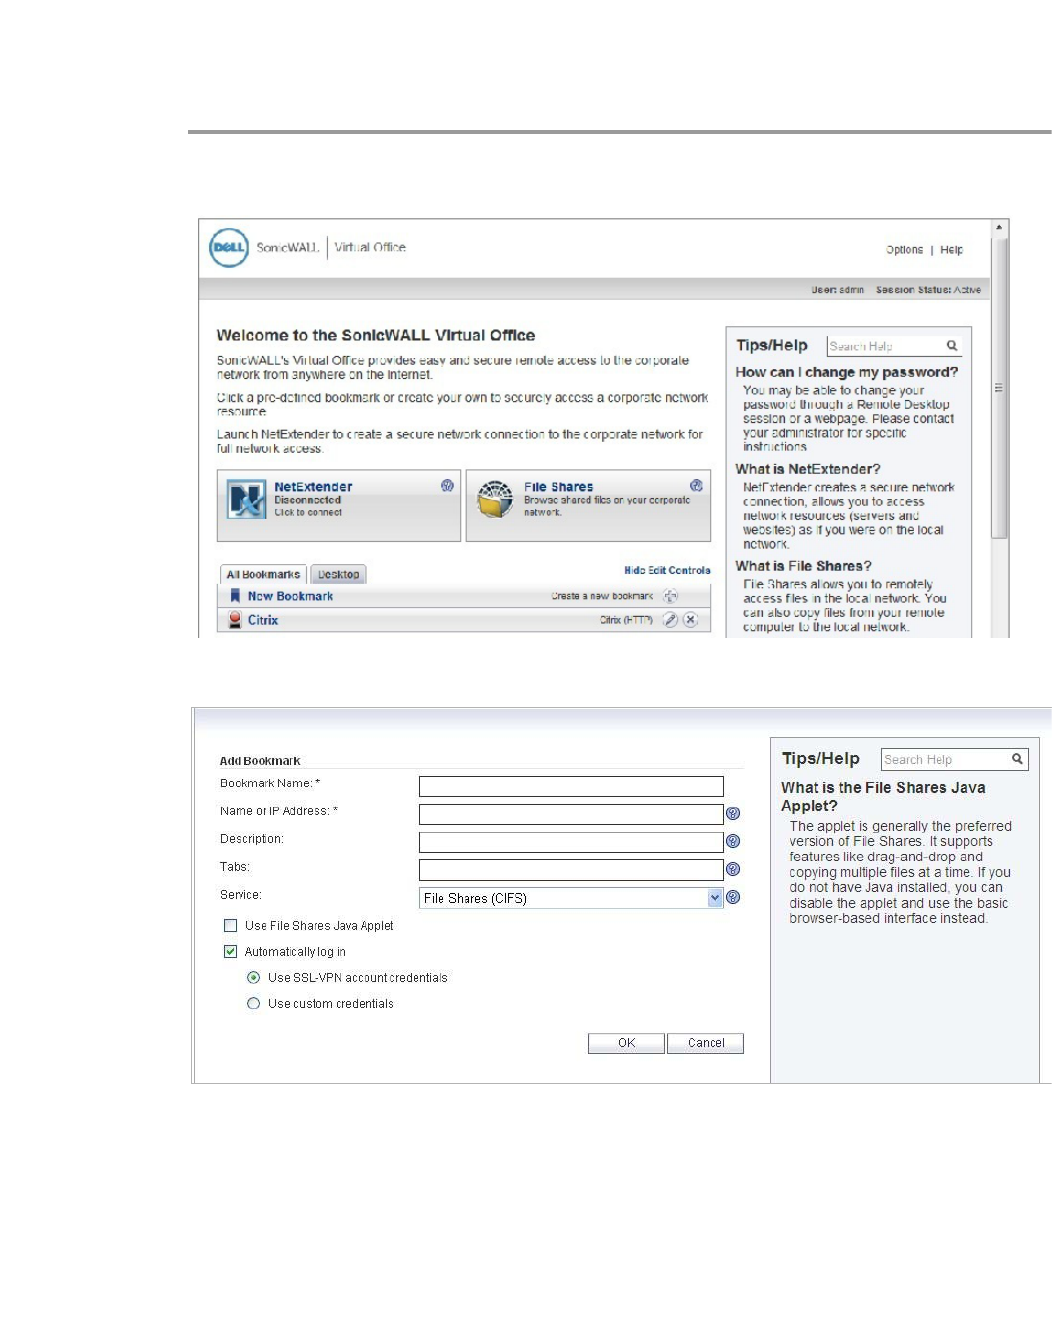Click the vertical scrollbar thumb
The height and width of the screenshot is (1332, 1052).
pyautogui.click(x=999, y=388)
